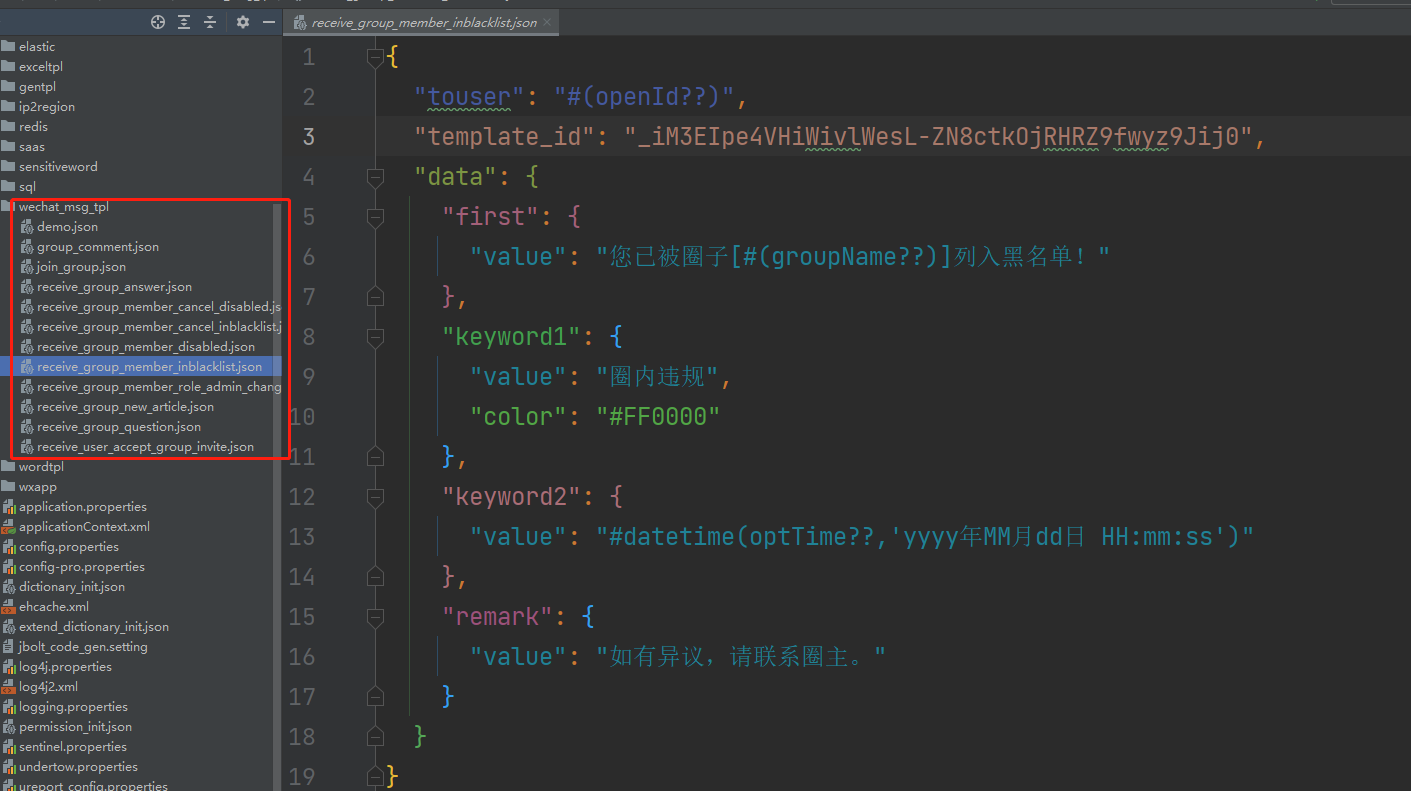Viewport: 1411px width, 791px height.
Task: Click the XML icon of ehcache.xml
Action: pyautogui.click(x=9, y=607)
